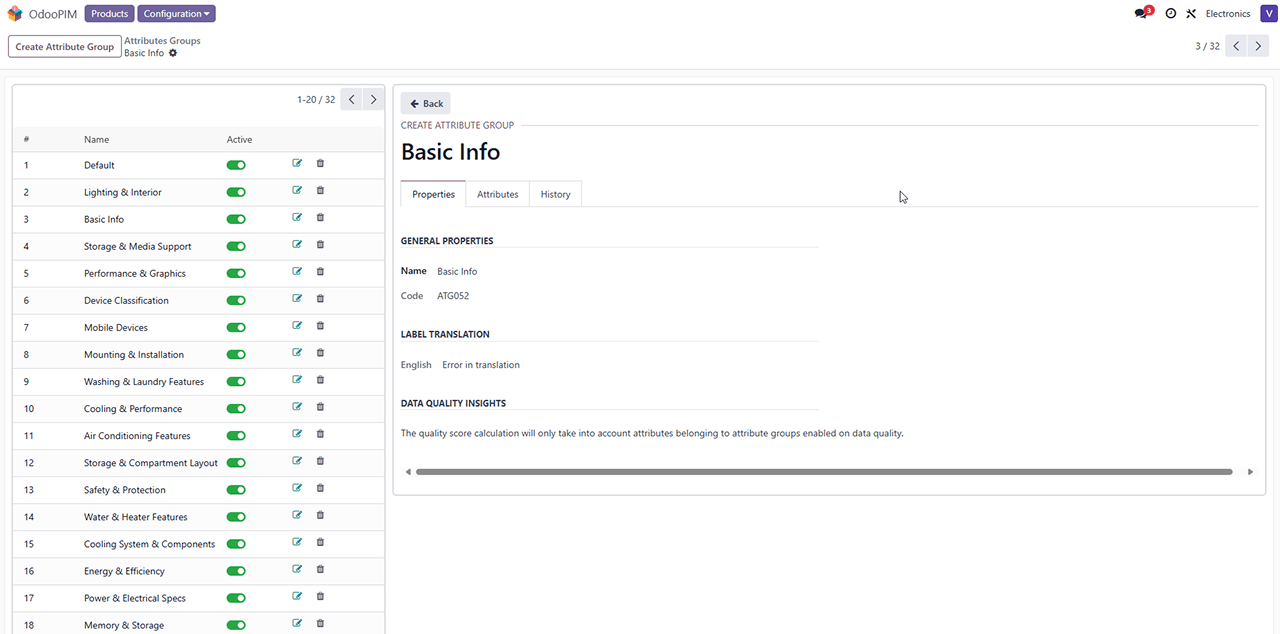Open the messages chat icon
1280x634 pixels.
pos(1141,14)
